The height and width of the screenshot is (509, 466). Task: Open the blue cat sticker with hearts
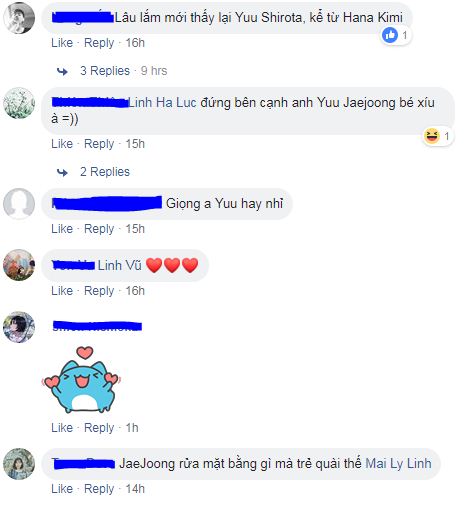tap(81, 380)
